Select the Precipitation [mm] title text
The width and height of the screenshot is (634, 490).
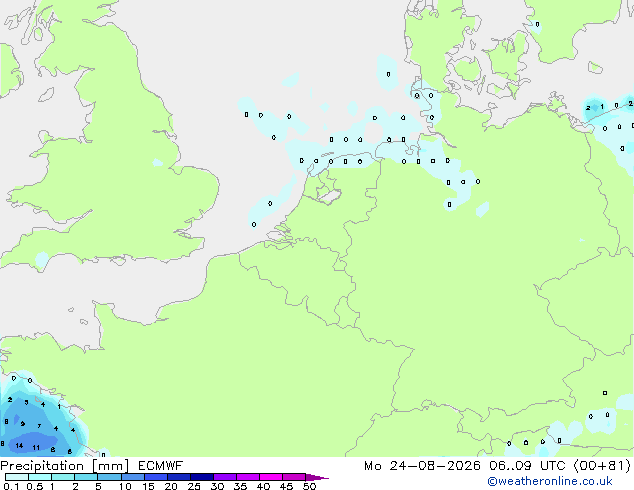pyautogui.click(x=64, y=466)
